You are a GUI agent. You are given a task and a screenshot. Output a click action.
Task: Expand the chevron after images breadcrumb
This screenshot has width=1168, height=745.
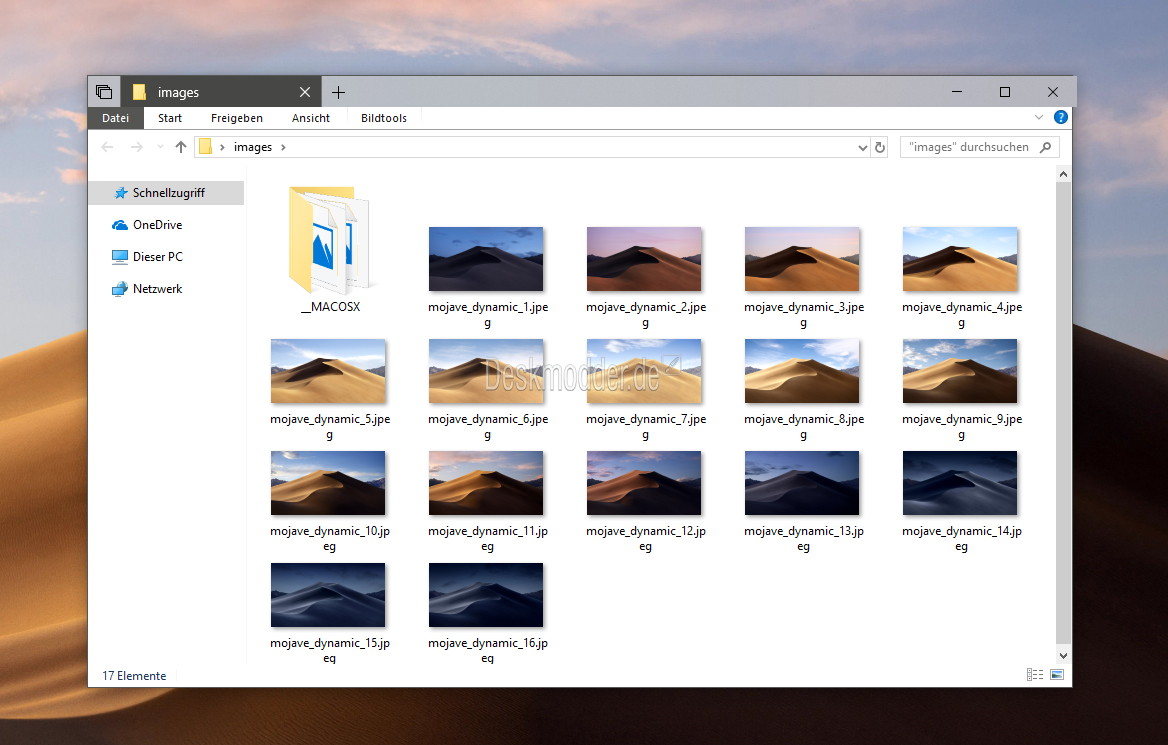pyautogui.click(x=283, y=147)
